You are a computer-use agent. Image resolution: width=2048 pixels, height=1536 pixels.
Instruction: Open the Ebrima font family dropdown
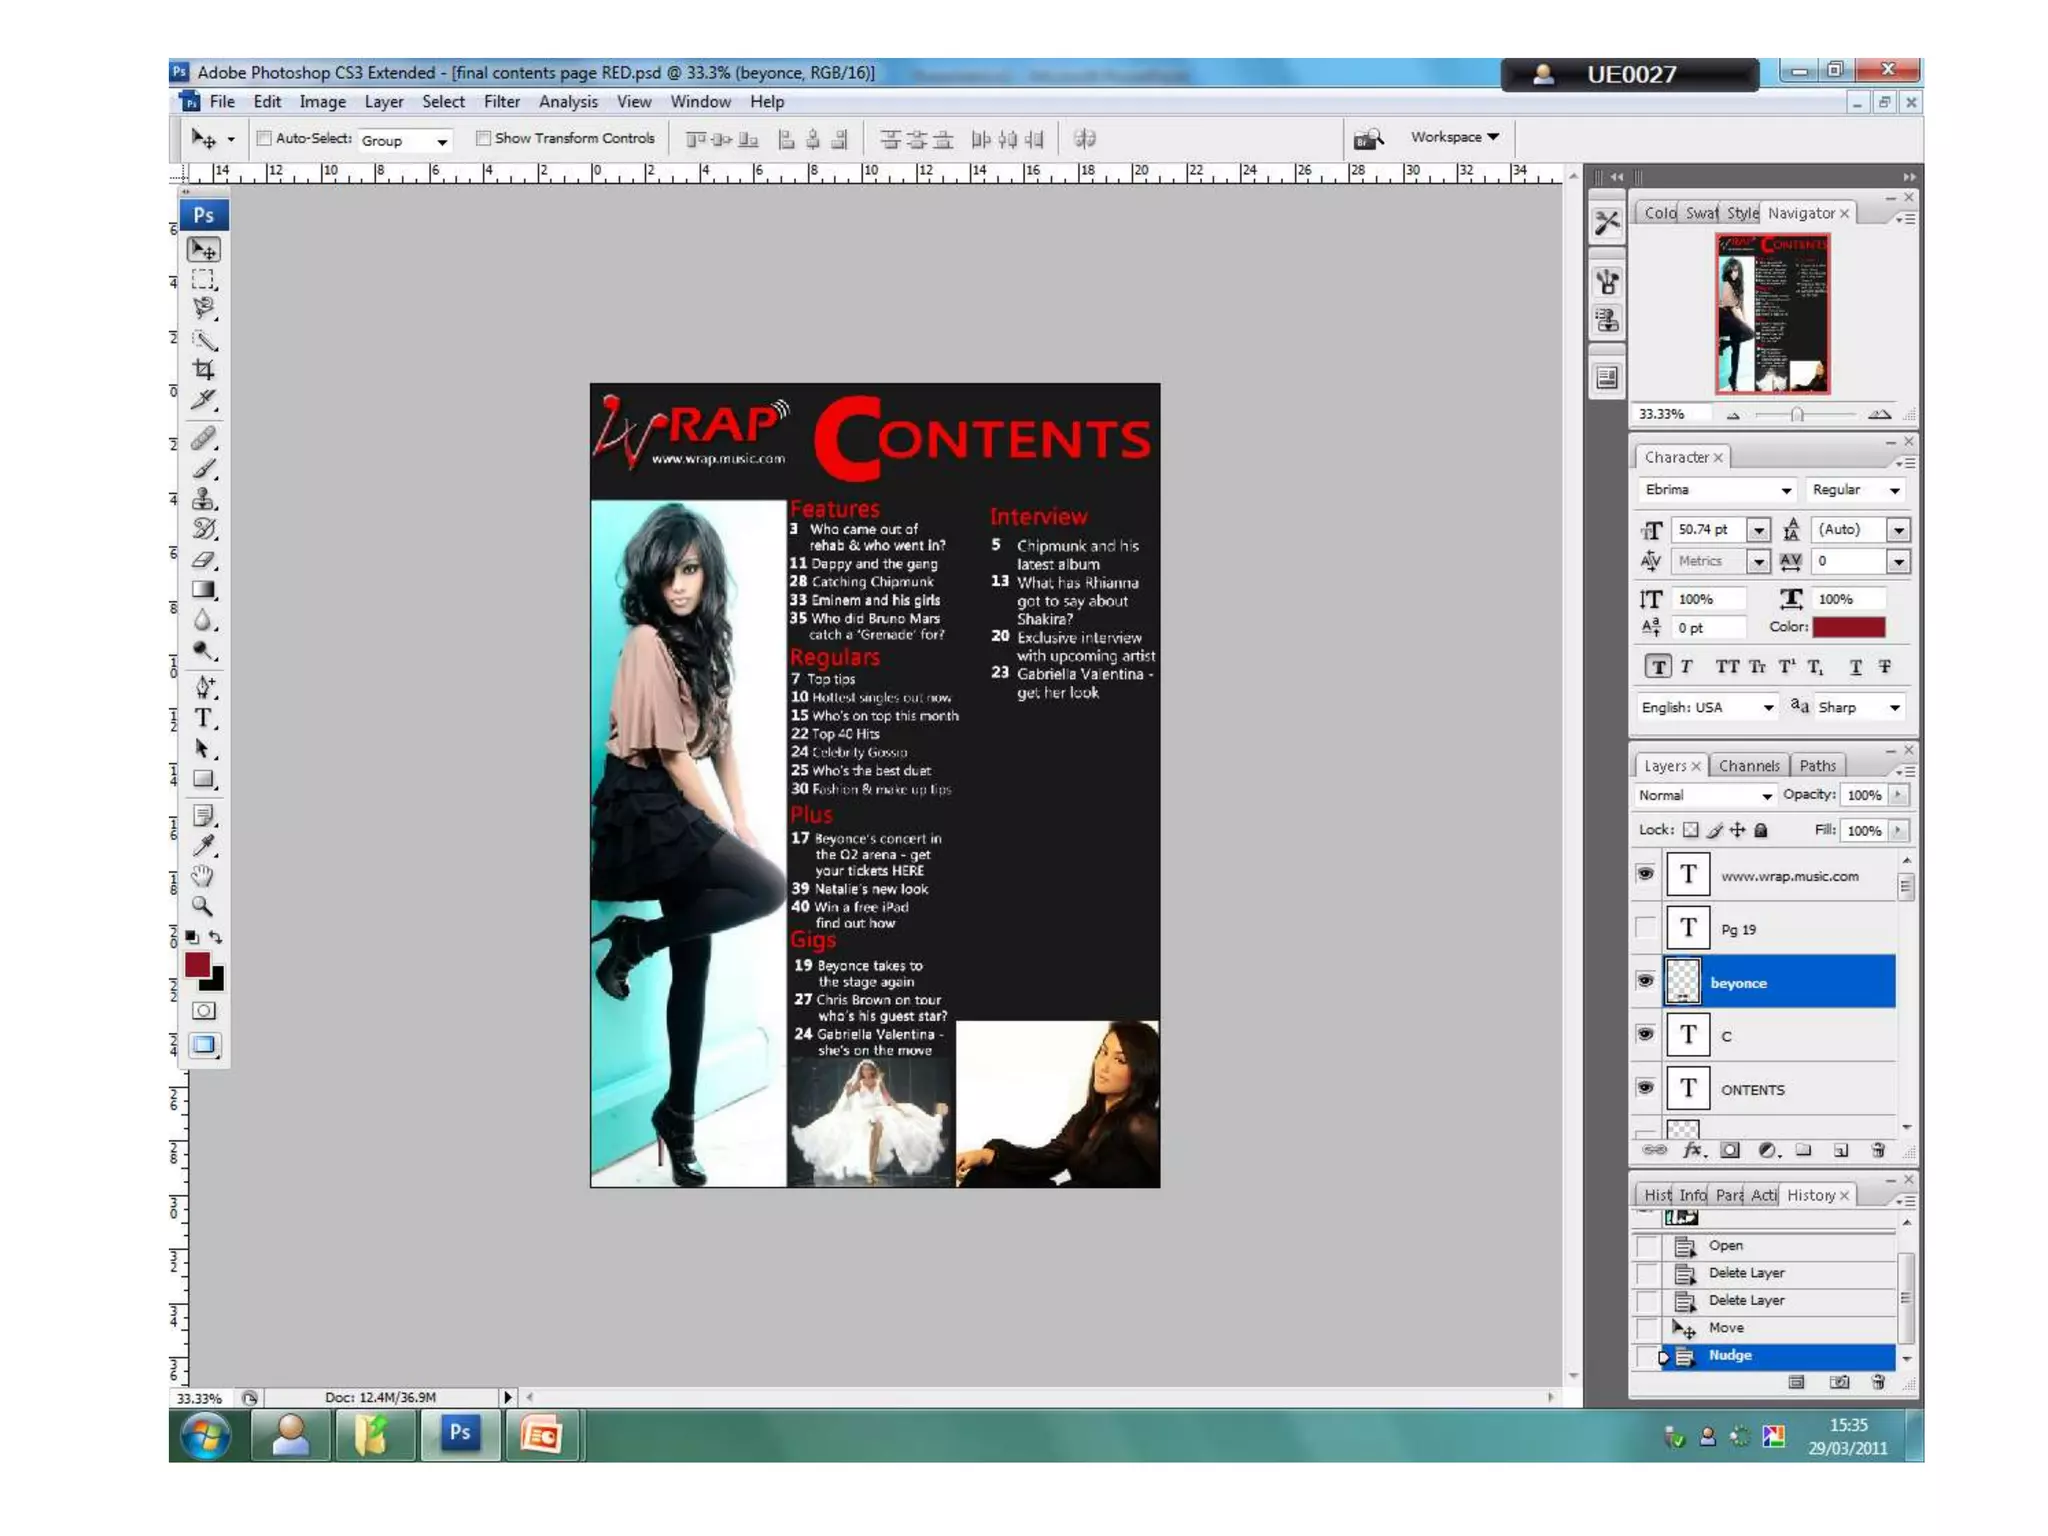pos(1717,490)
